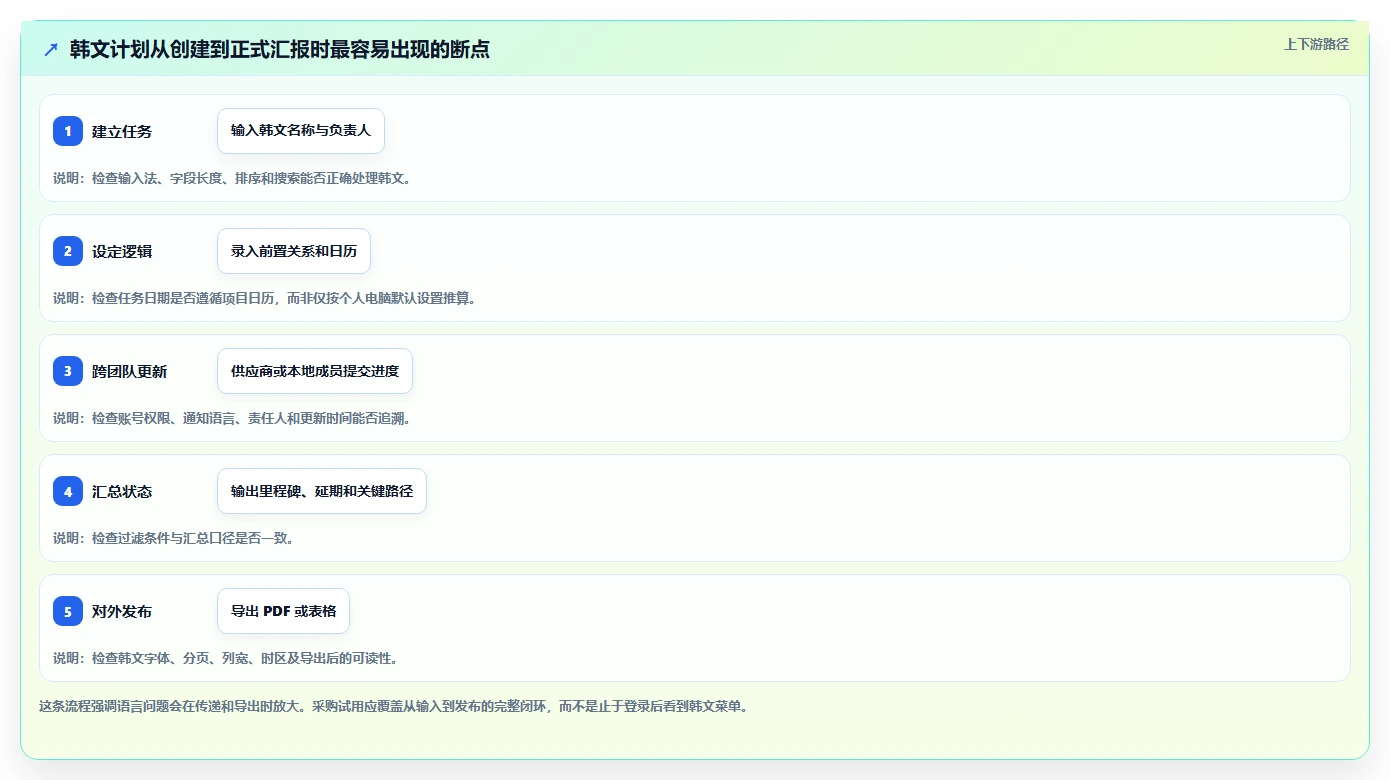The image size is (1390, 780).
Task: Click the note about 账号权限、通知语言
Action: point(233,418)
